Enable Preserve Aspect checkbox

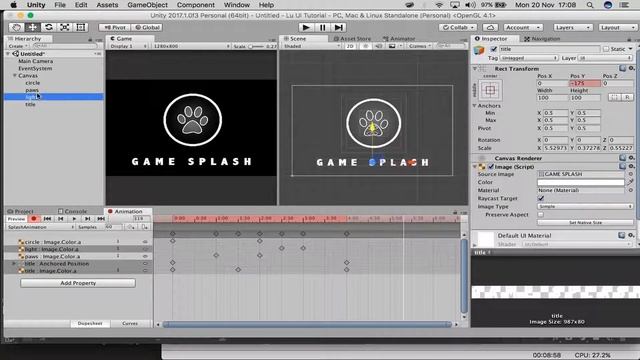coord(541,214)
